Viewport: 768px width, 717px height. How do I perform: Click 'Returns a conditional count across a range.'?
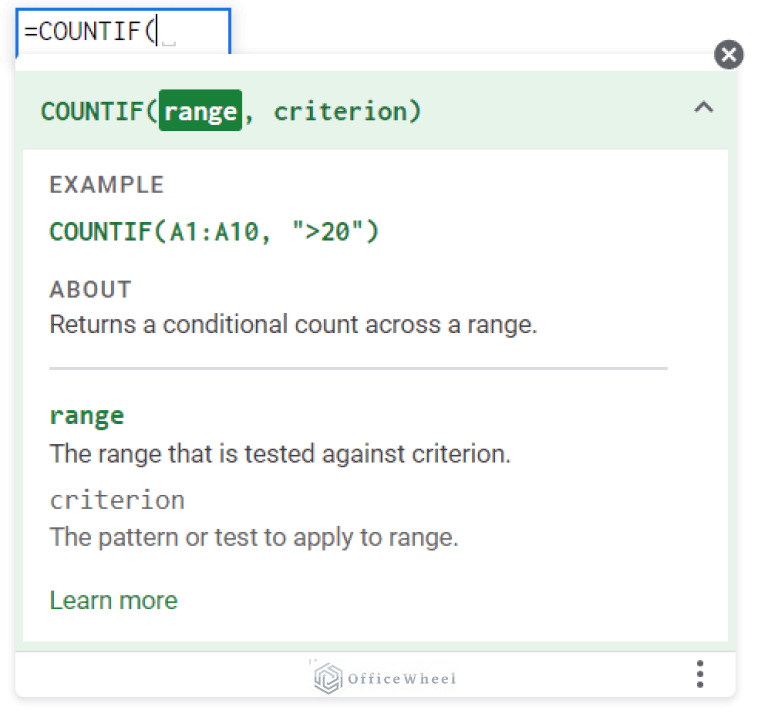[293, 324]
